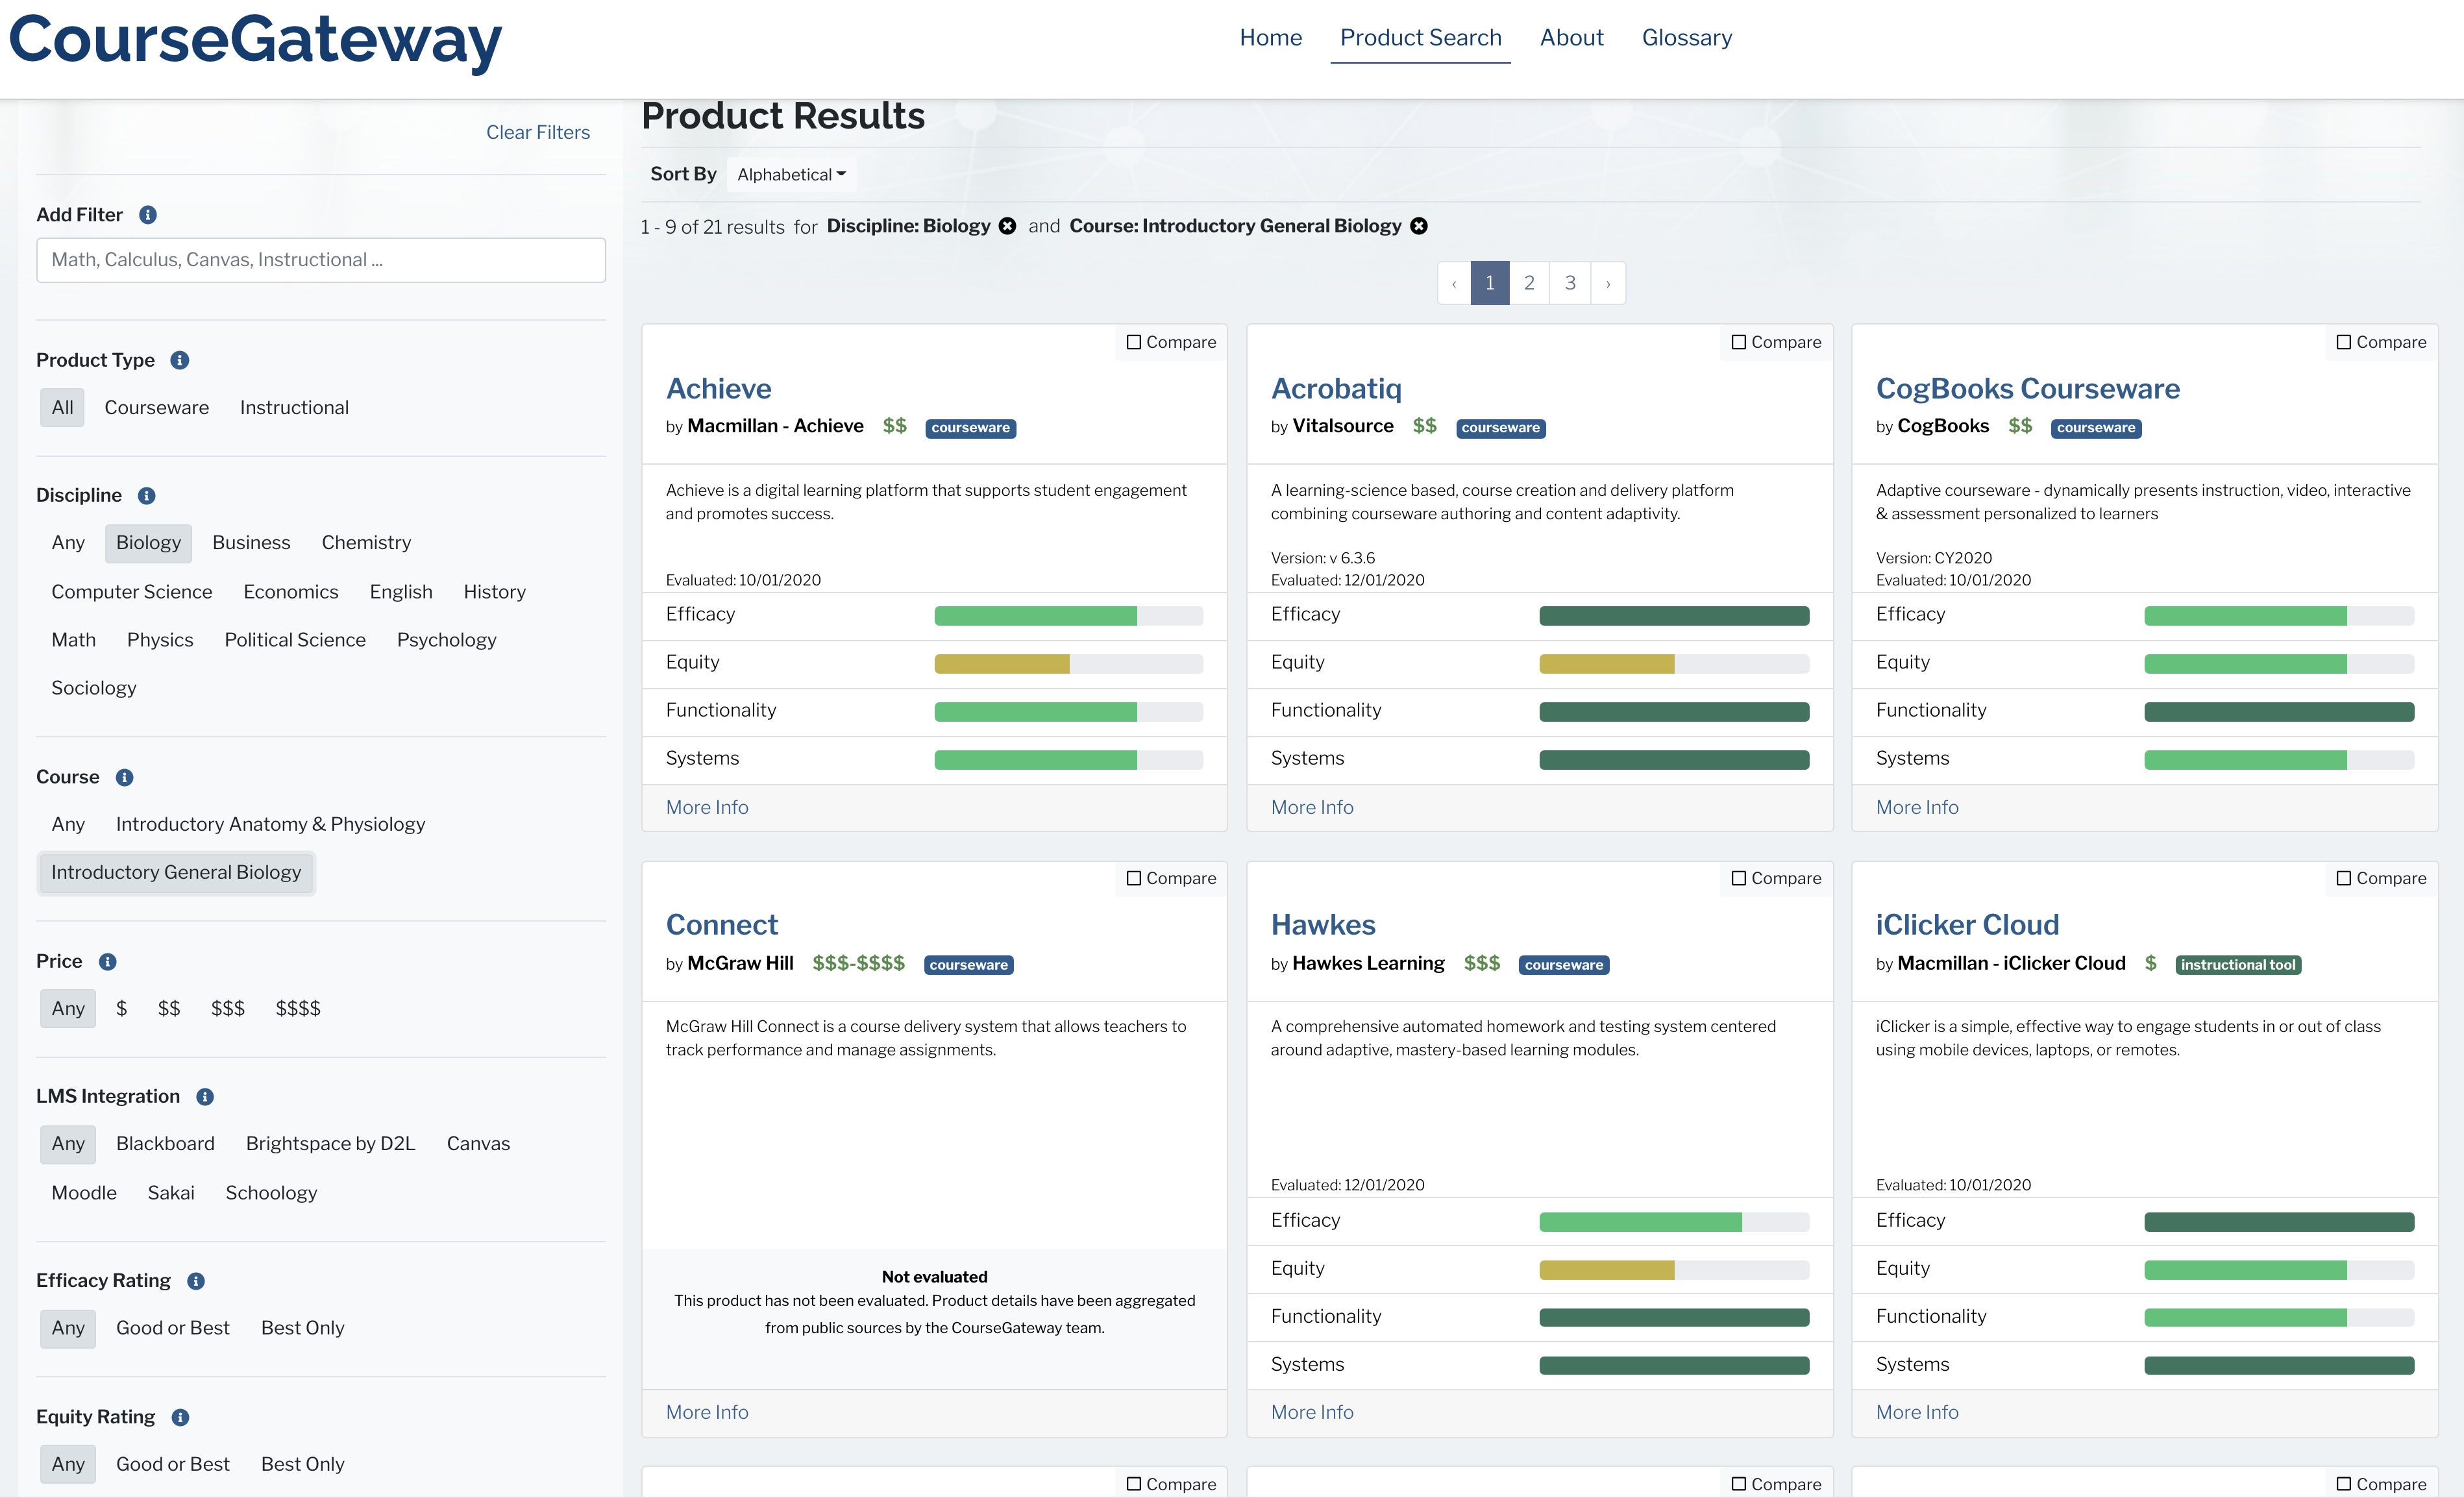The width and height of the screenshot is (2464, 1498).
Task: Click info icon next to Product Type
Action: pos(180,360)
